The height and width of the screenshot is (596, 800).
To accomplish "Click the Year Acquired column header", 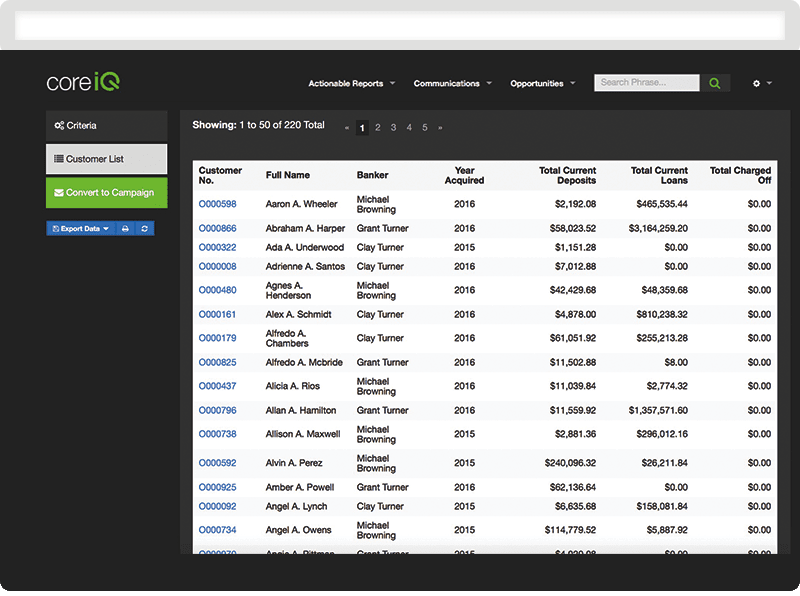I will 464,175.
